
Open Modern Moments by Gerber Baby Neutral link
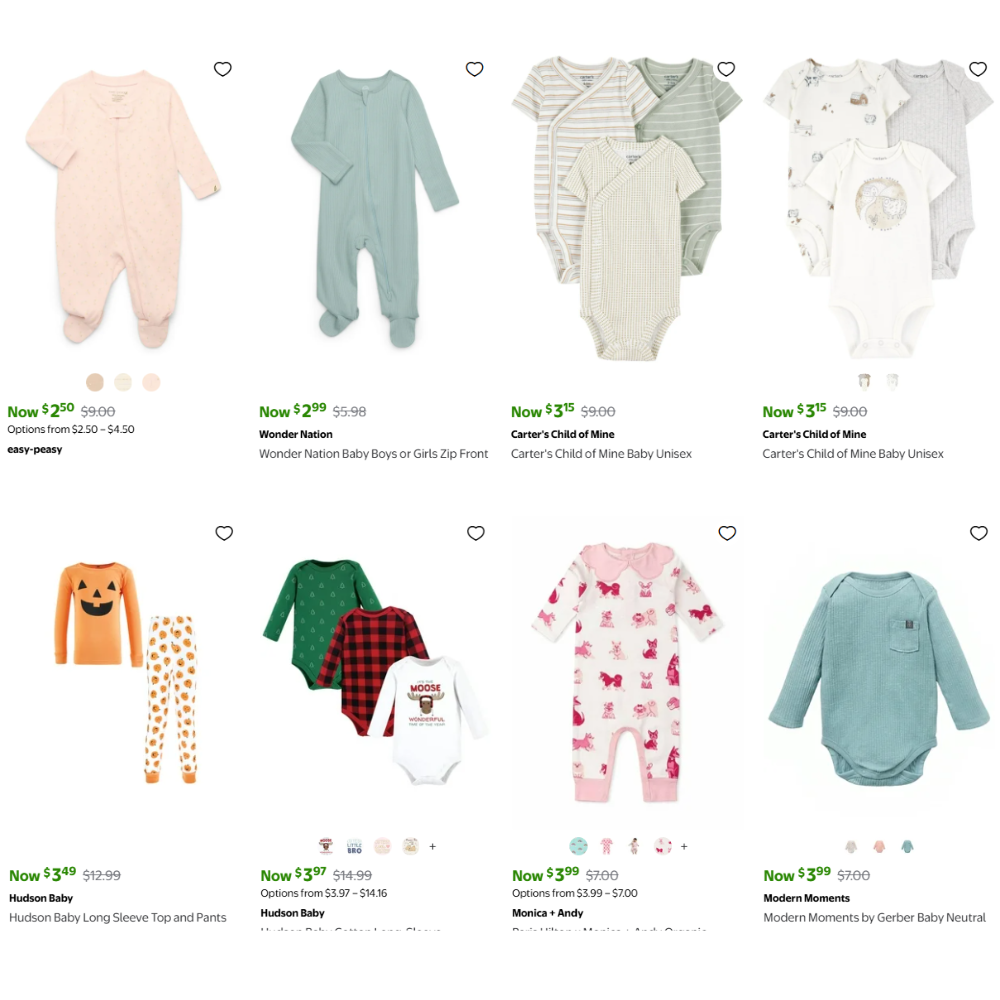click(x=874, y=917)
